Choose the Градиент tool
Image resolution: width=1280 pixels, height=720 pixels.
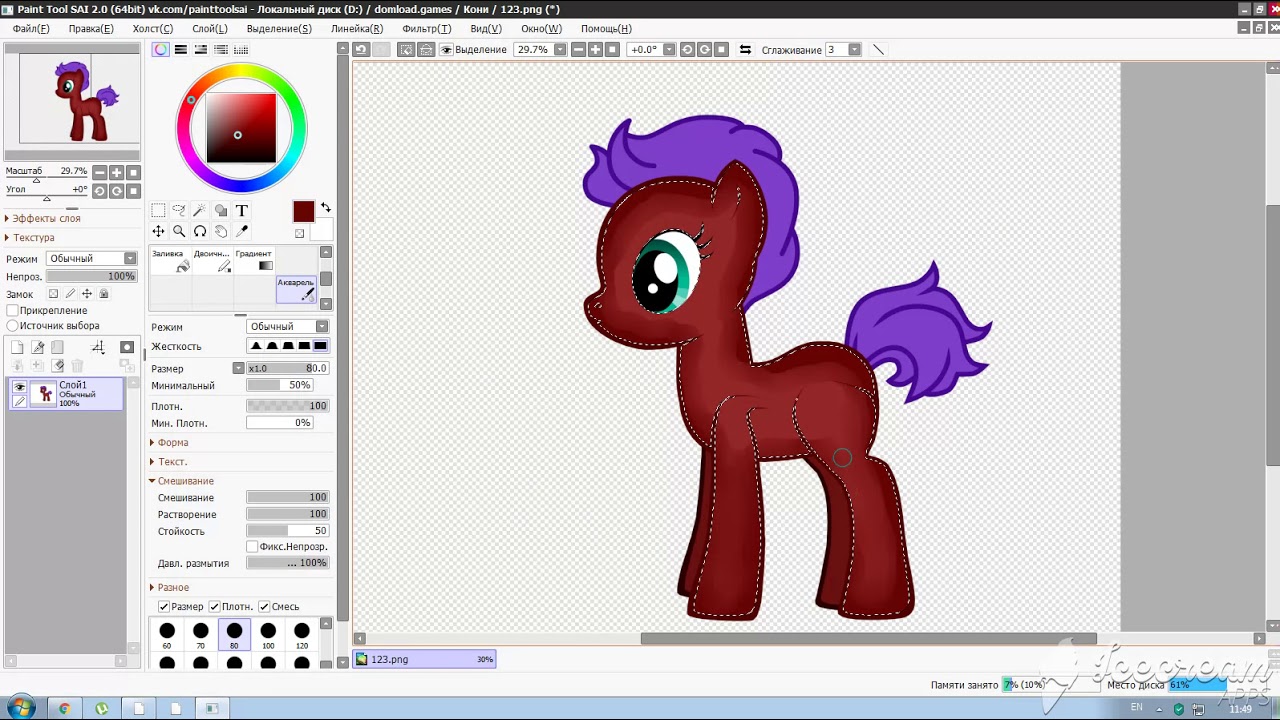tap(254, 261)
